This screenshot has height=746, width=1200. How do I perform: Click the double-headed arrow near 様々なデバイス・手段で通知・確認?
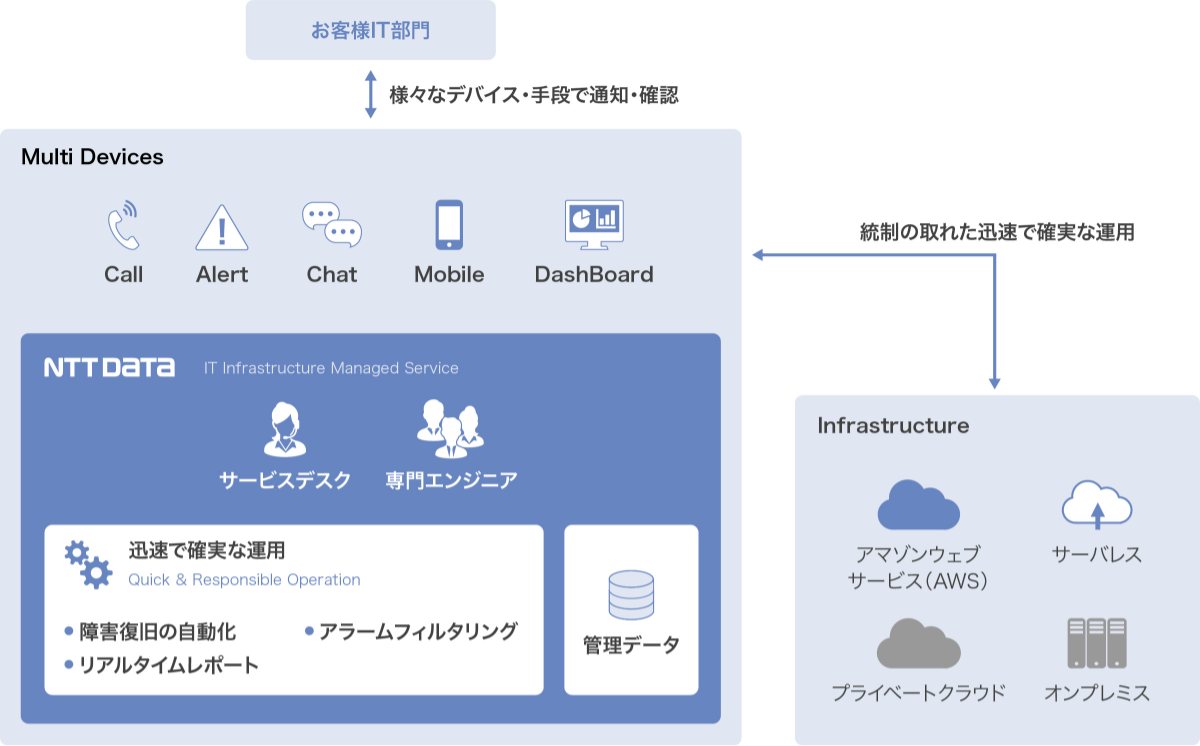tap(370, 91)
